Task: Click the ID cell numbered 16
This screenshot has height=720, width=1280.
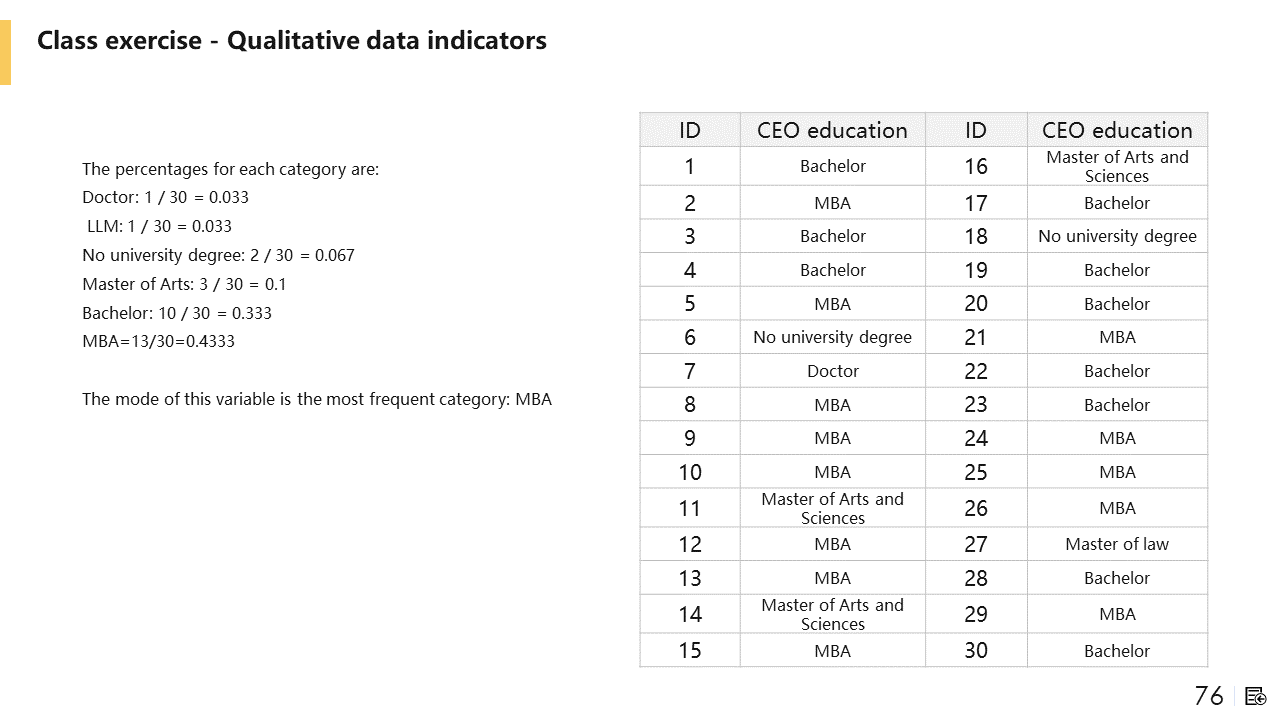Action: (976, 166)
